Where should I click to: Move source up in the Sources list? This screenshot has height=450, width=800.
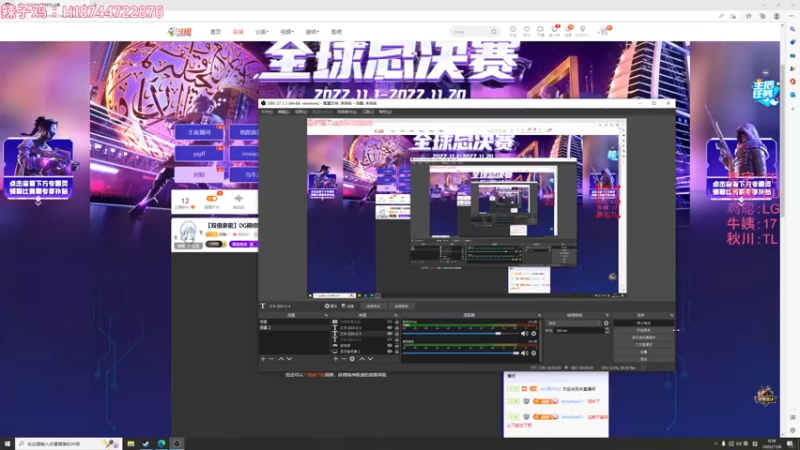point(362,359)
